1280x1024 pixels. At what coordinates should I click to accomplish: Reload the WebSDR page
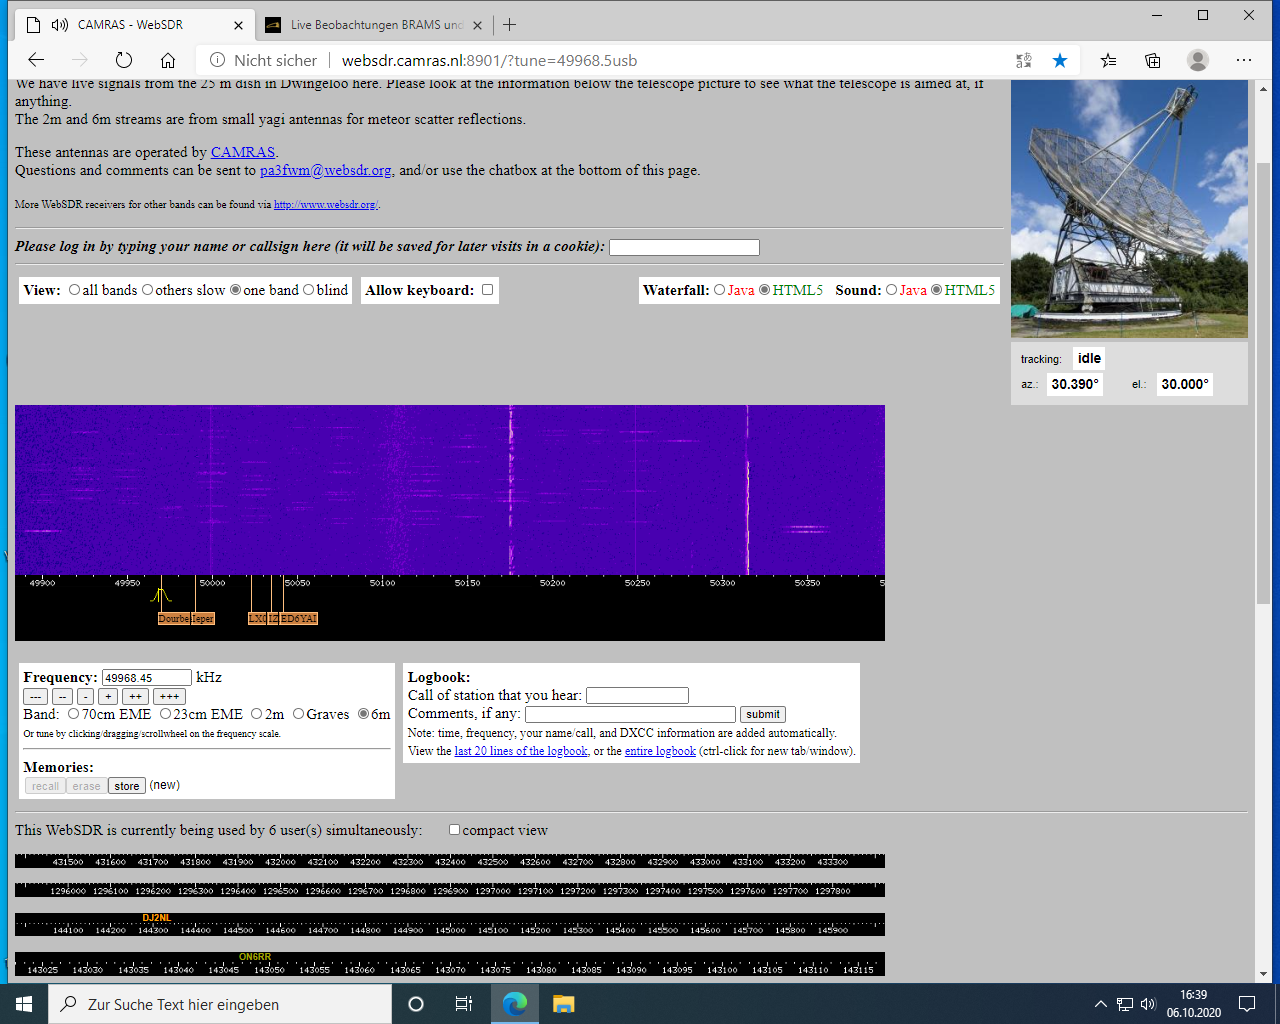[124, 60]
